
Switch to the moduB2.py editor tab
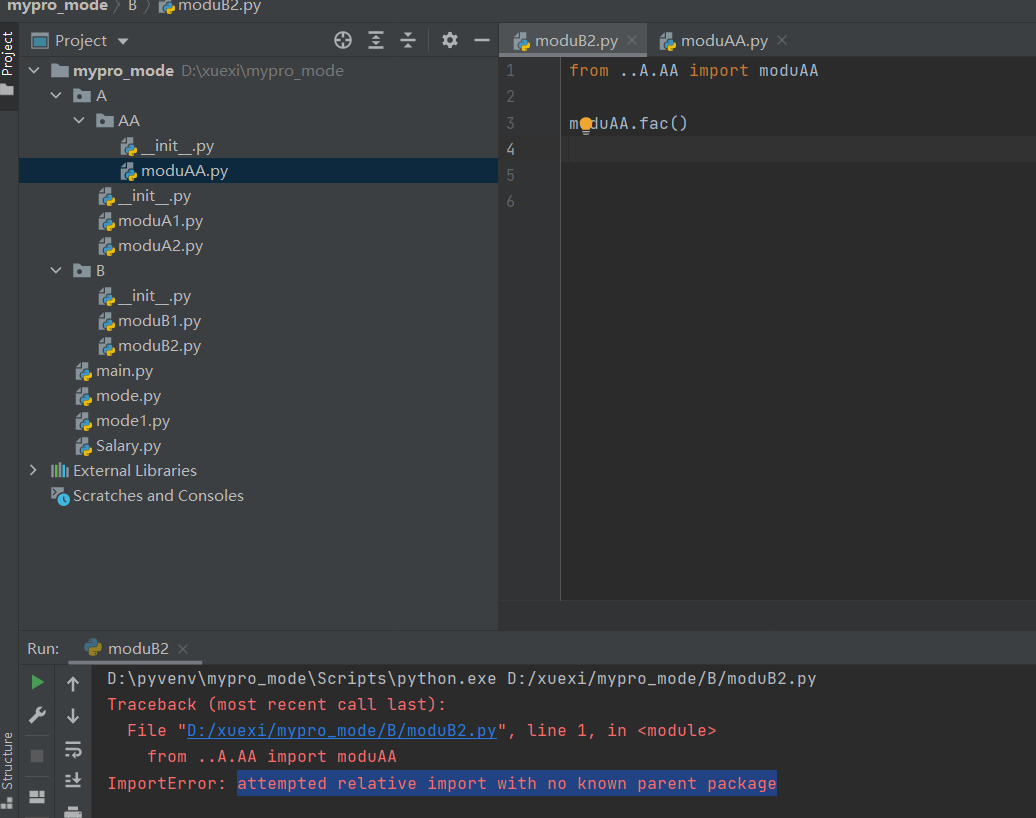pyautogui.click(x=575, y=41)
